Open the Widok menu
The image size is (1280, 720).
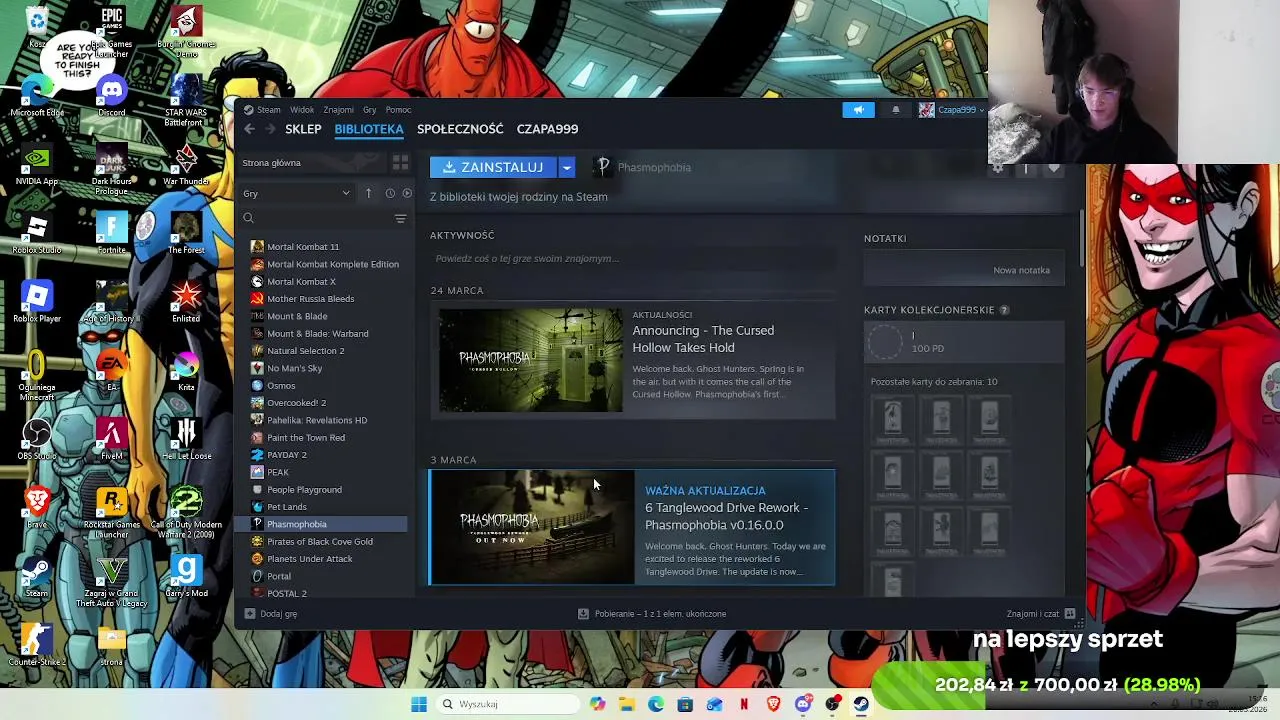[301, 110]
